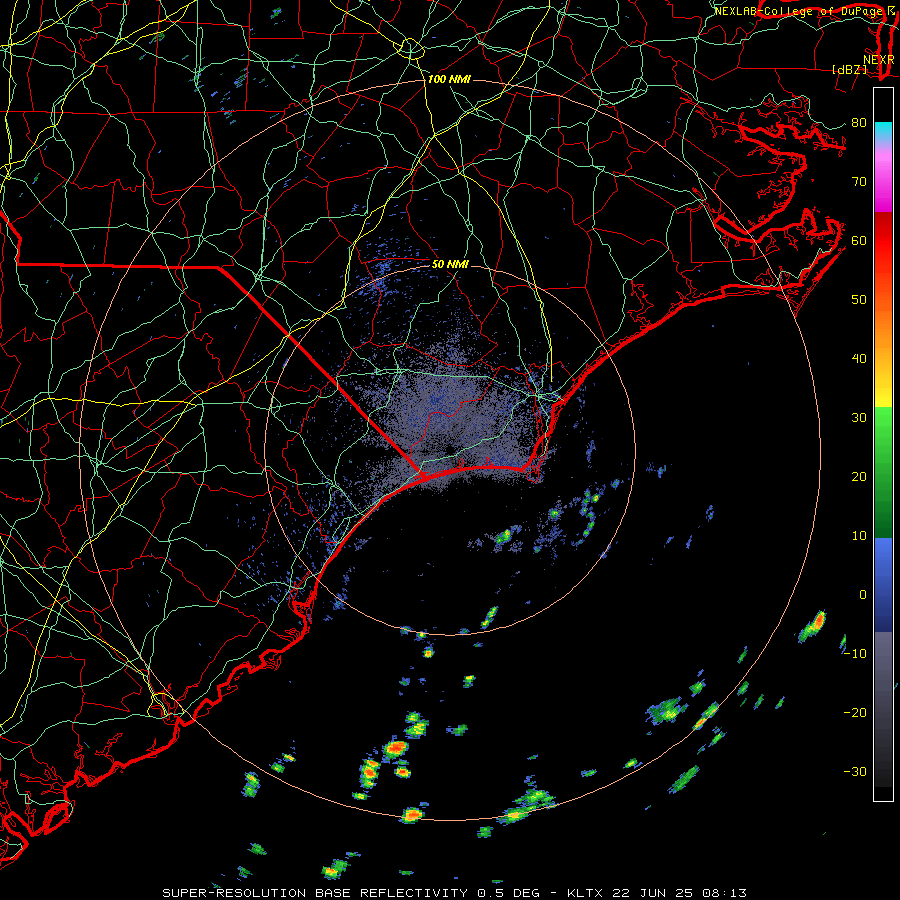Click the 22 JUN 25 08:13 timestamp
The width and height of the screenshot is (900, 900).
click(681, 893)
